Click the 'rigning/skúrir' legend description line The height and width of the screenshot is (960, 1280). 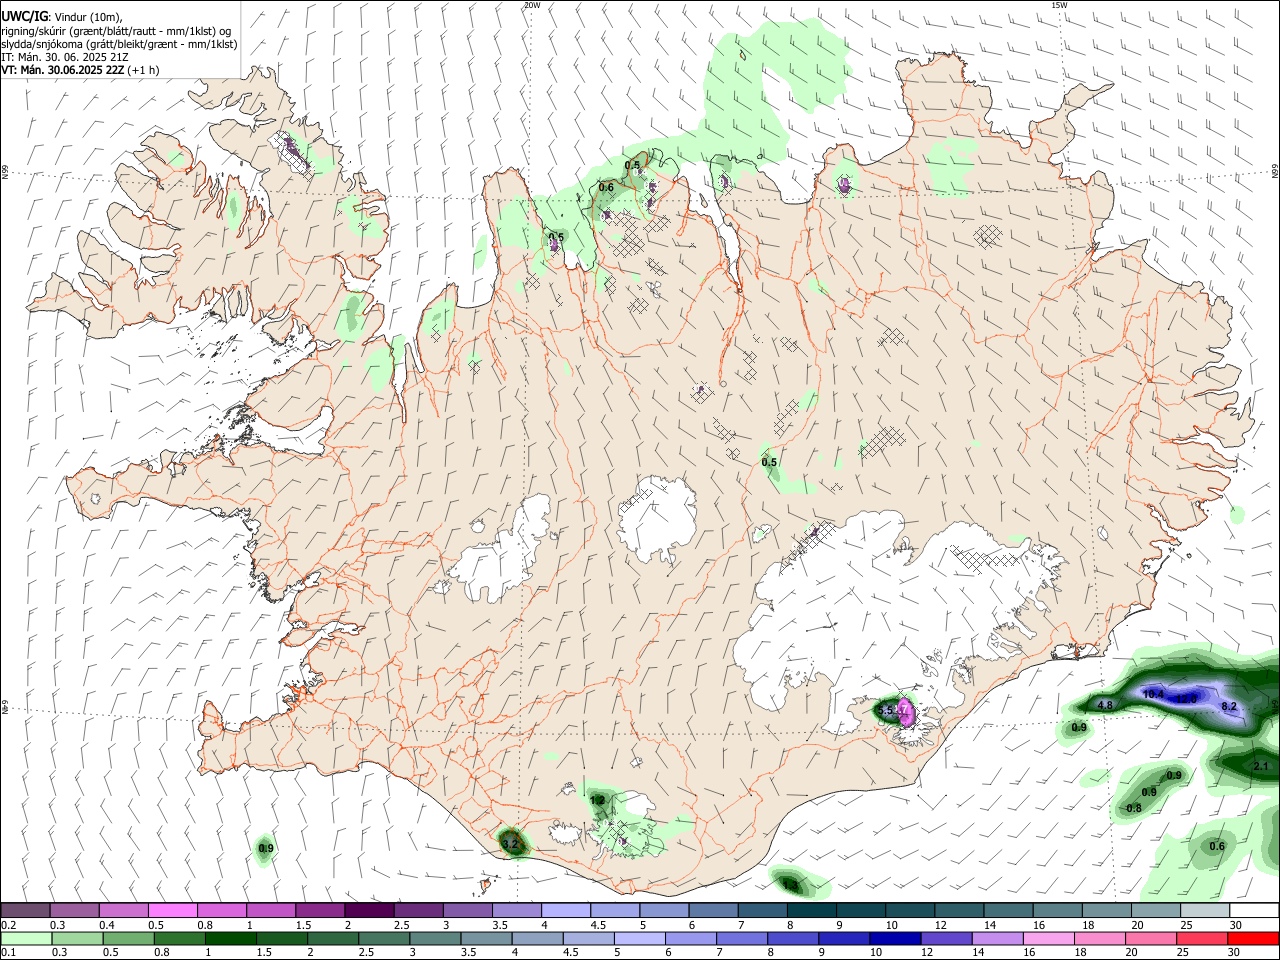[116, 31]
